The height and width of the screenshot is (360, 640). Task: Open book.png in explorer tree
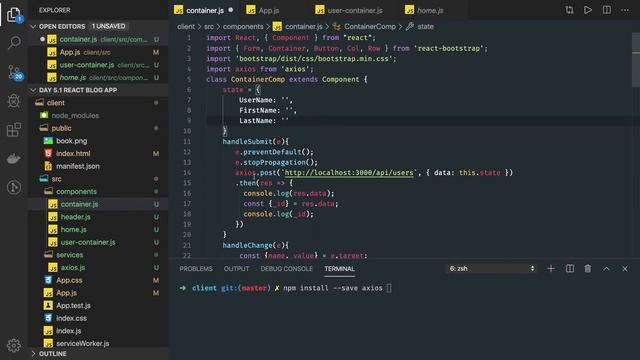(71, 141)
